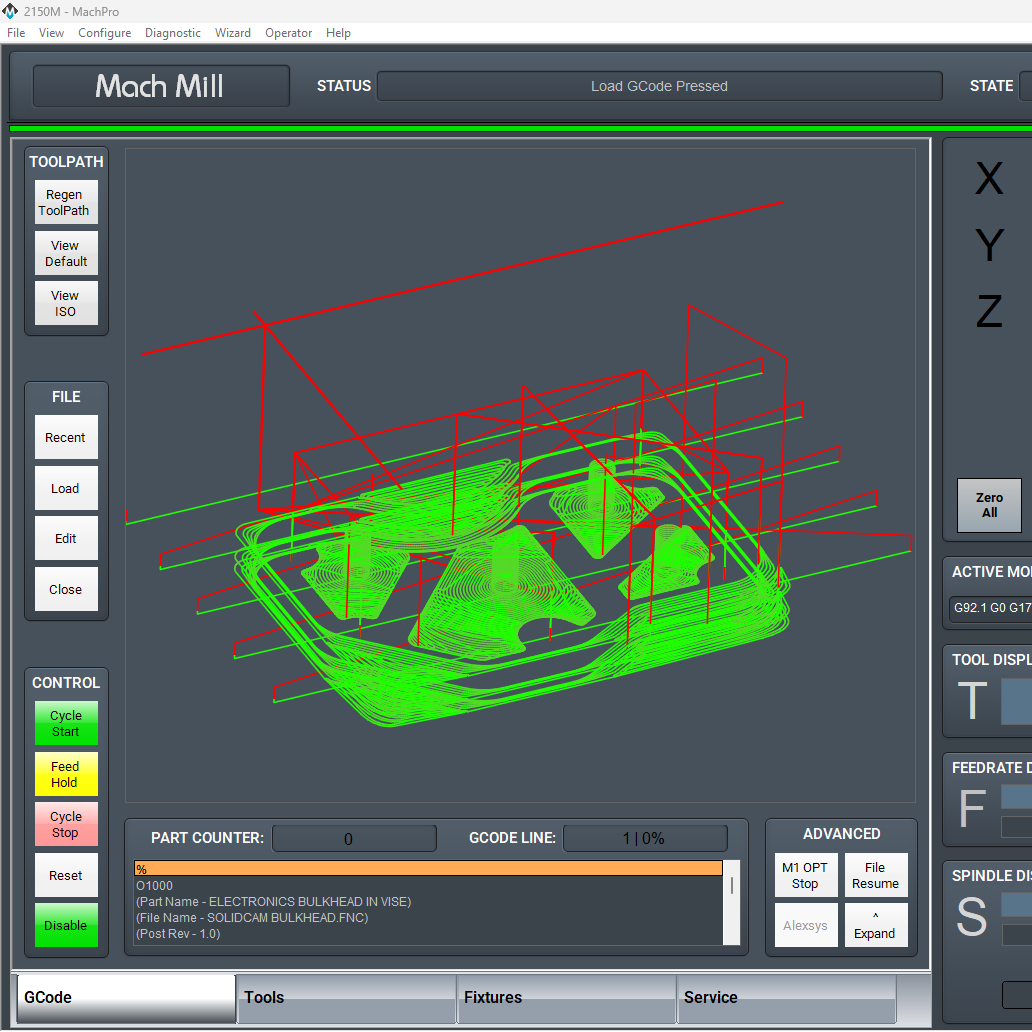Open the View menu
This screenshot has width=1032, height=1032.
pyautogui.click(x=51, y=33)
